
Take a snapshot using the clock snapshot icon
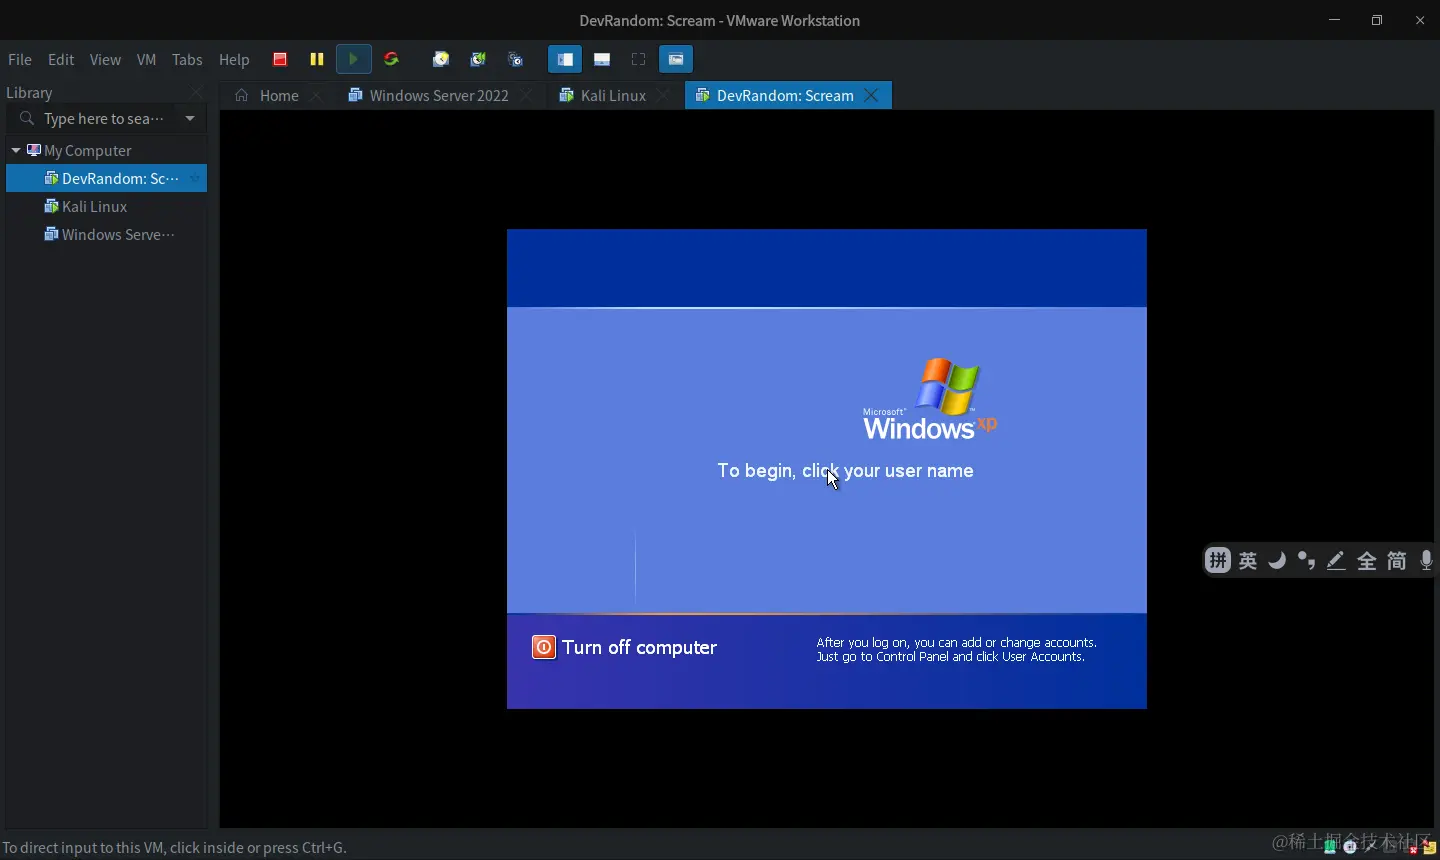click(441, 59)
